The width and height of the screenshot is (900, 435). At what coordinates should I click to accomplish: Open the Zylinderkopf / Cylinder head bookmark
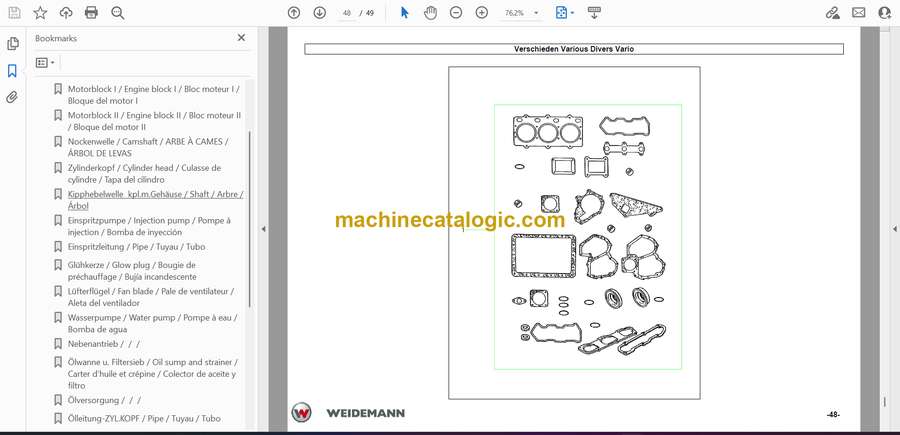point(144,174)
